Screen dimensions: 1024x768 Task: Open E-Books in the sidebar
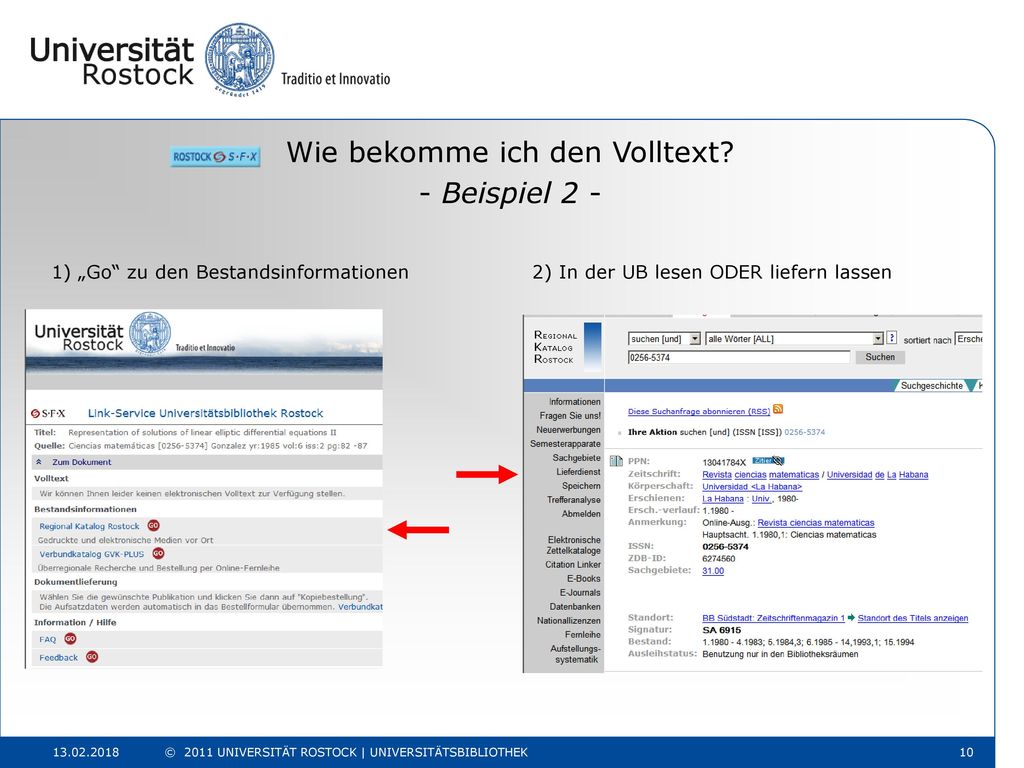click(x=584, y=579)
